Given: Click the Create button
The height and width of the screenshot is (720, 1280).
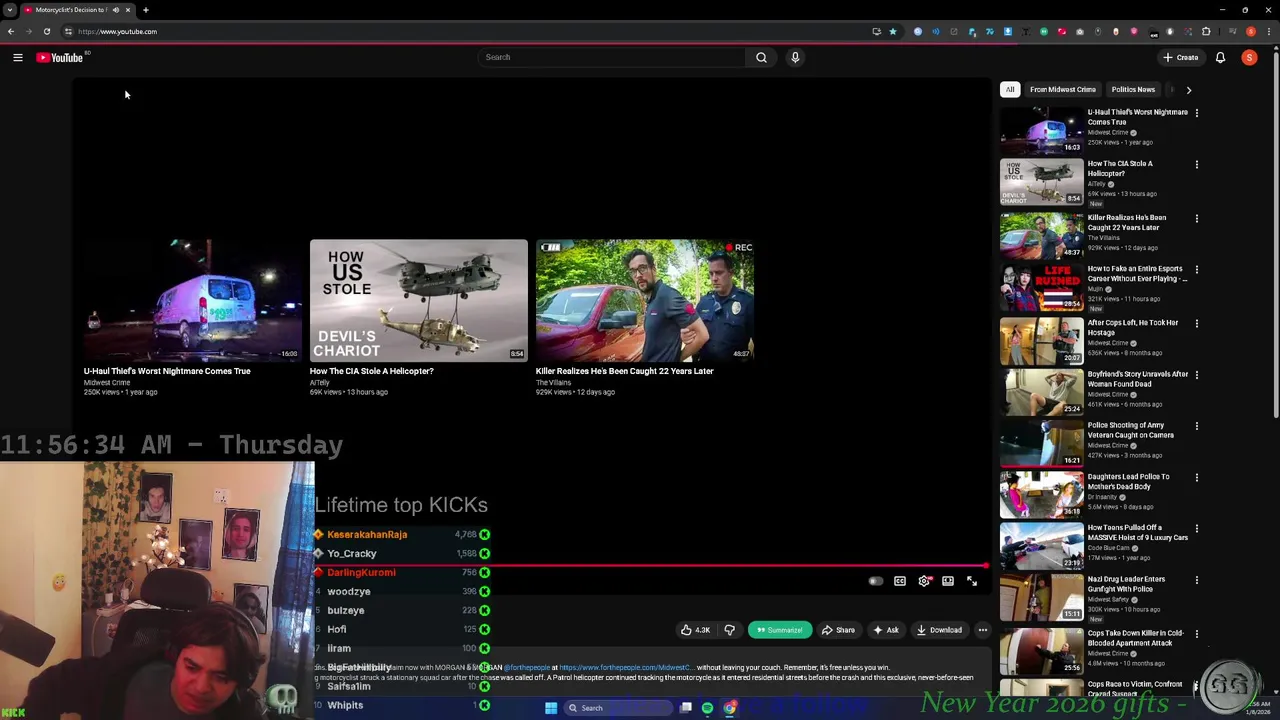Looking at the screenshot, I should click(x=1181, y=57).
